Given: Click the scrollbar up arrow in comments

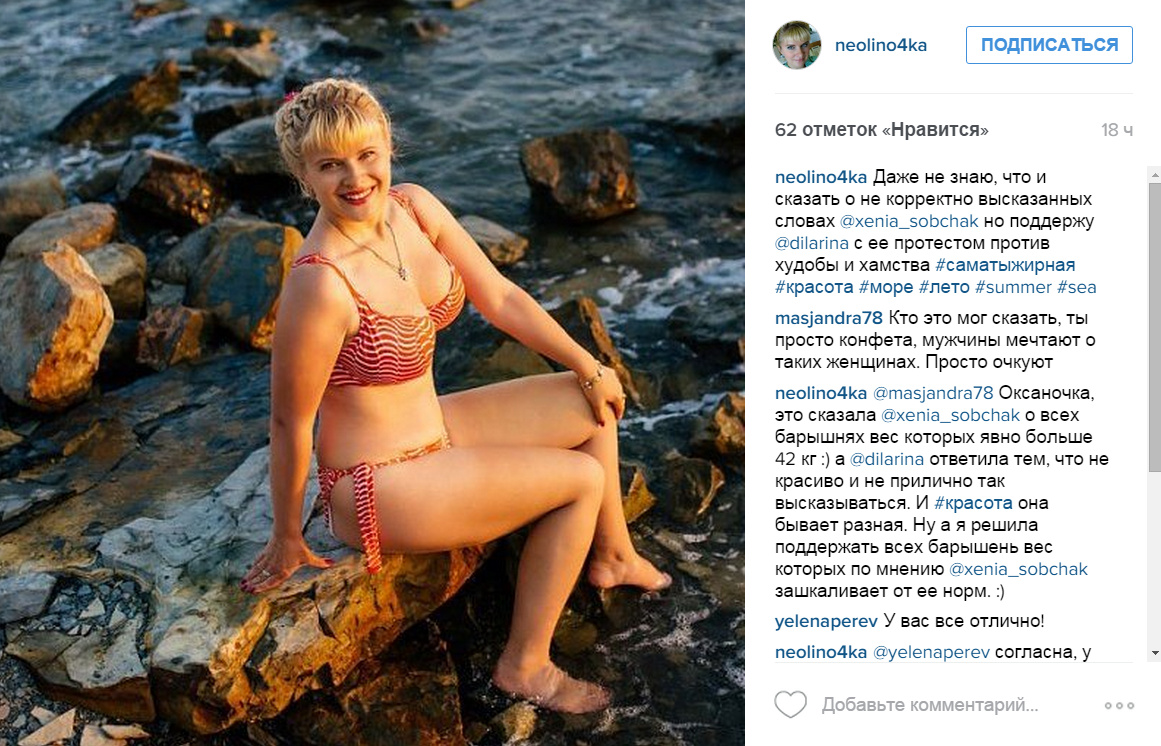Looking at the screenshot, I should pyautogui.click(x=1154, y=175).
